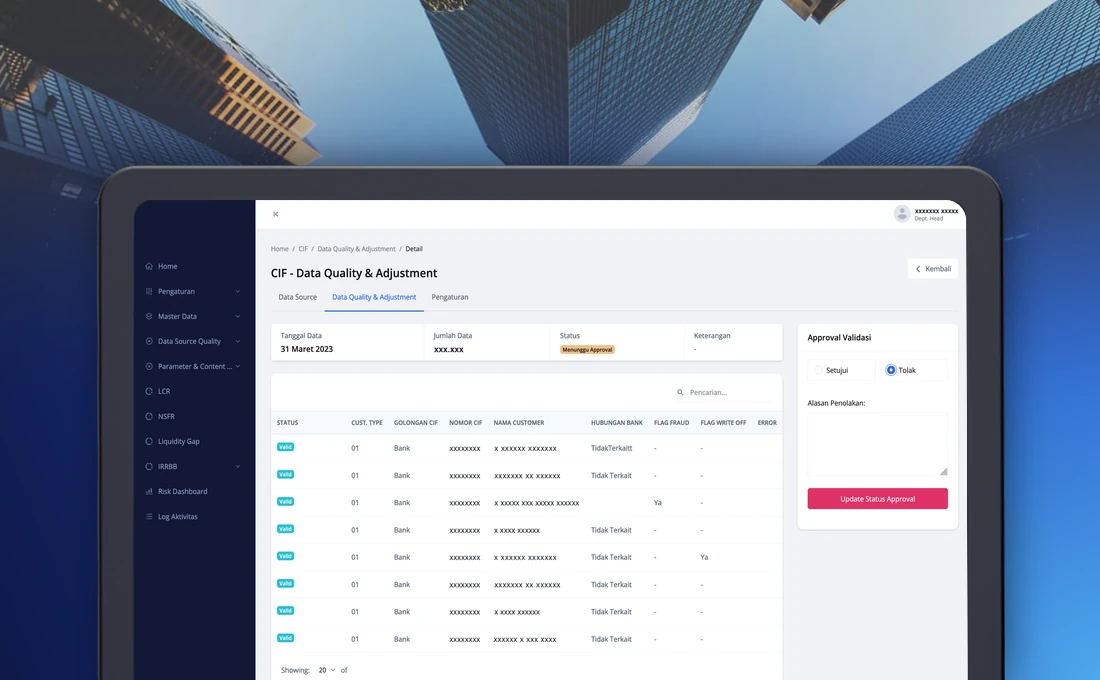Click the LCR sidebar icon

pos(149,392)
